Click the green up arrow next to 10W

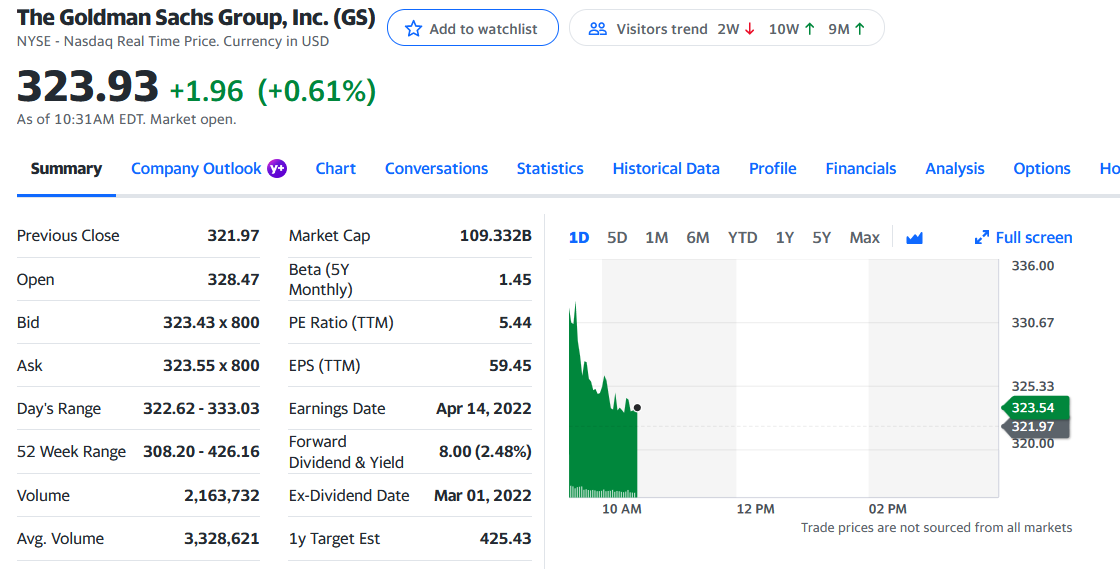tap(809, 29)
